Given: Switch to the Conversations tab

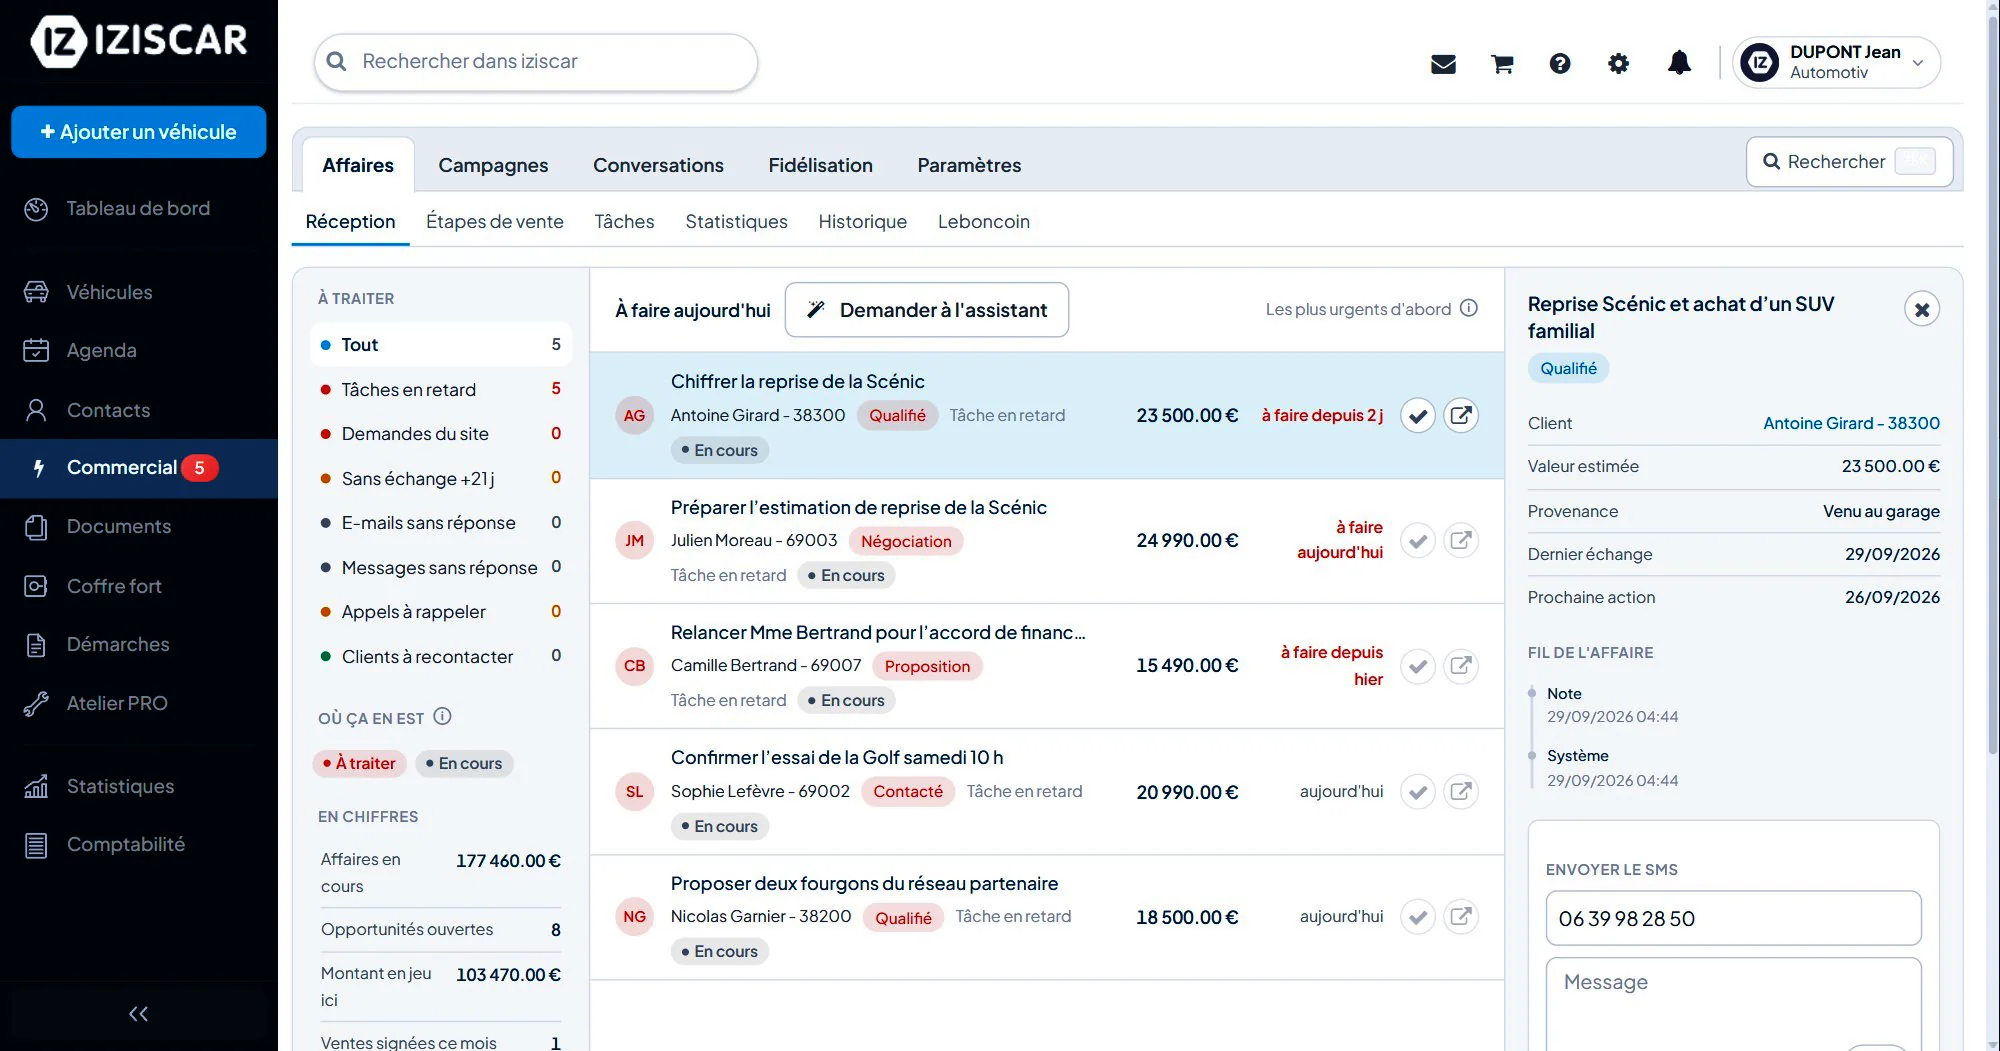Looking at the screenshot, I should point(658,166).
